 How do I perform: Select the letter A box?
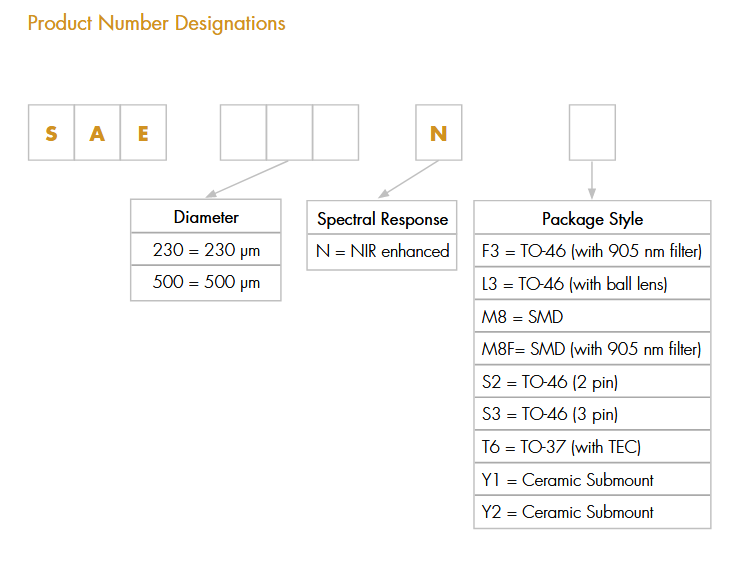97,134
